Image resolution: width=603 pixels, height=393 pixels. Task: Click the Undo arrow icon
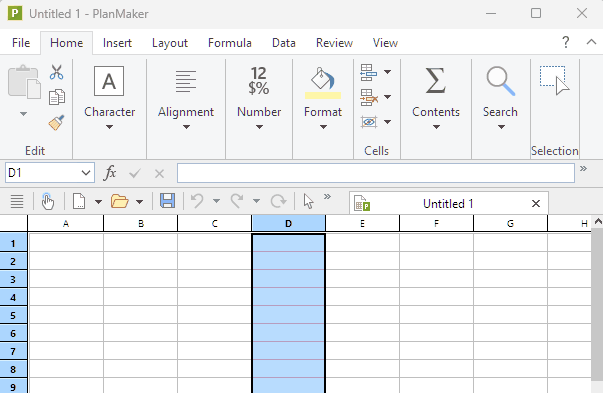[x=197, y=201]
